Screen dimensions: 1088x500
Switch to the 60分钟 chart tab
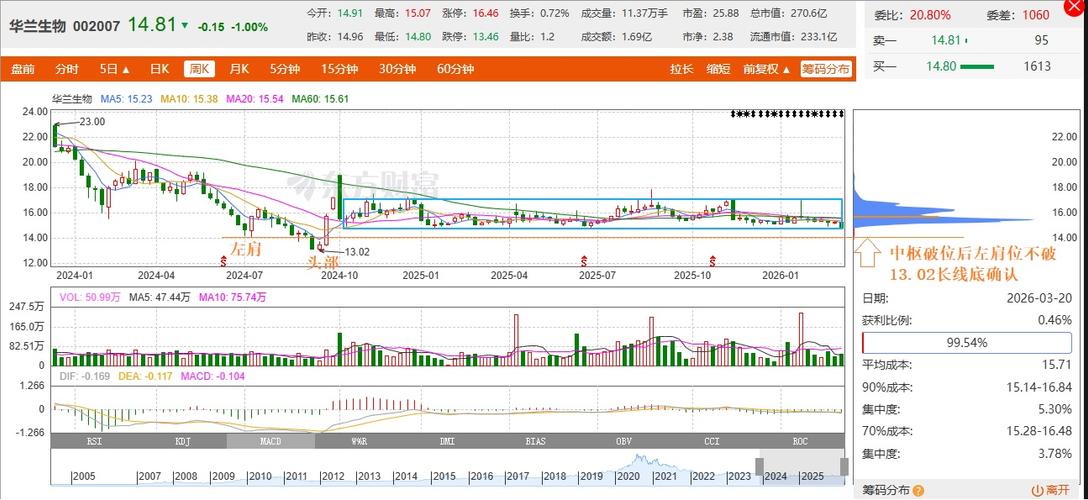tap(455, 69)
